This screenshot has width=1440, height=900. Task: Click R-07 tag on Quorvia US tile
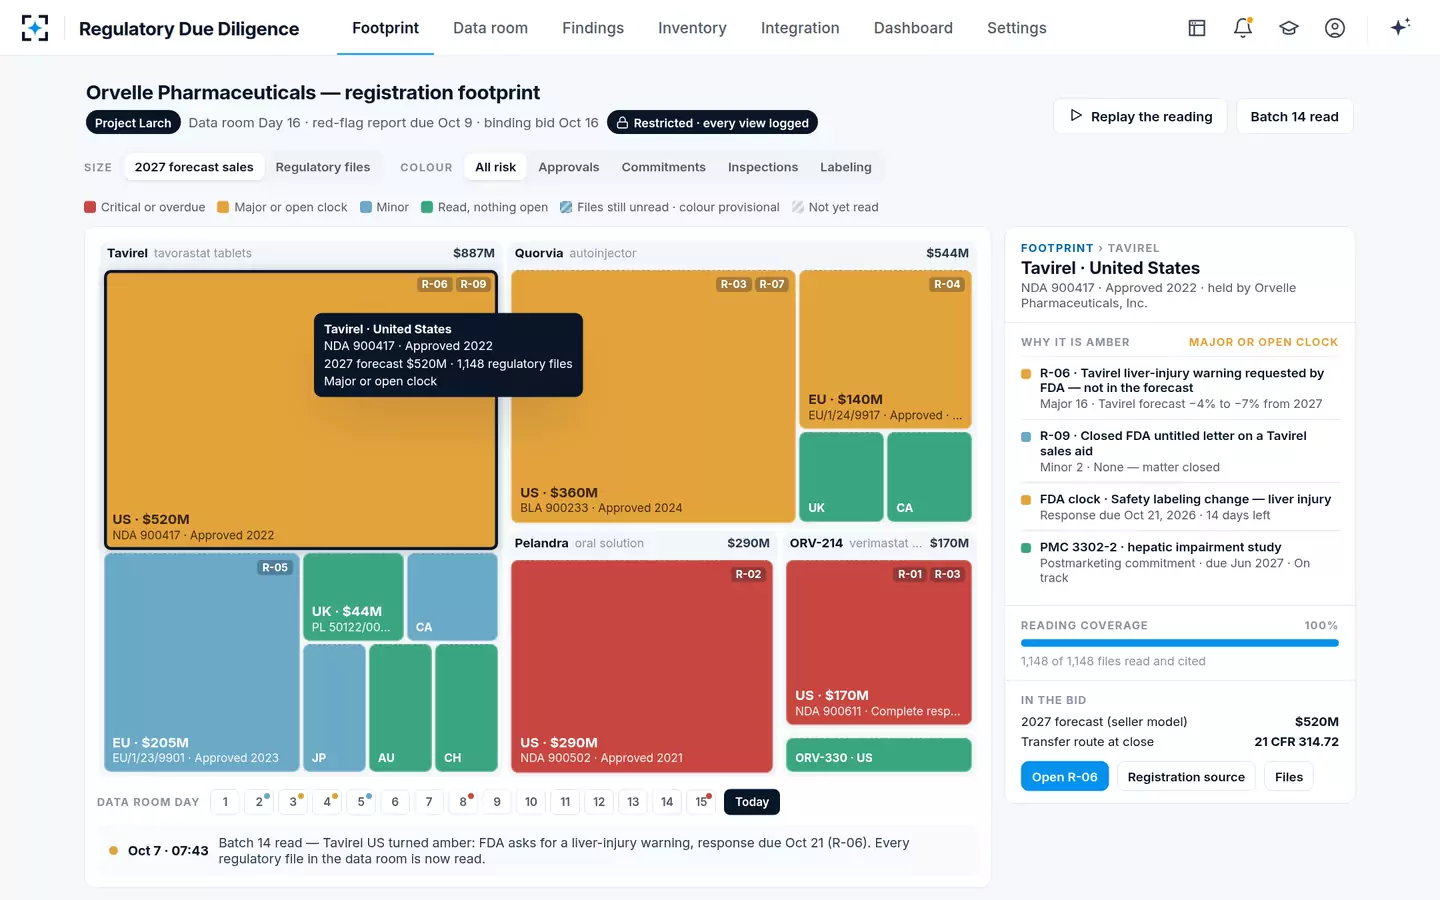[x=771, y=284]
